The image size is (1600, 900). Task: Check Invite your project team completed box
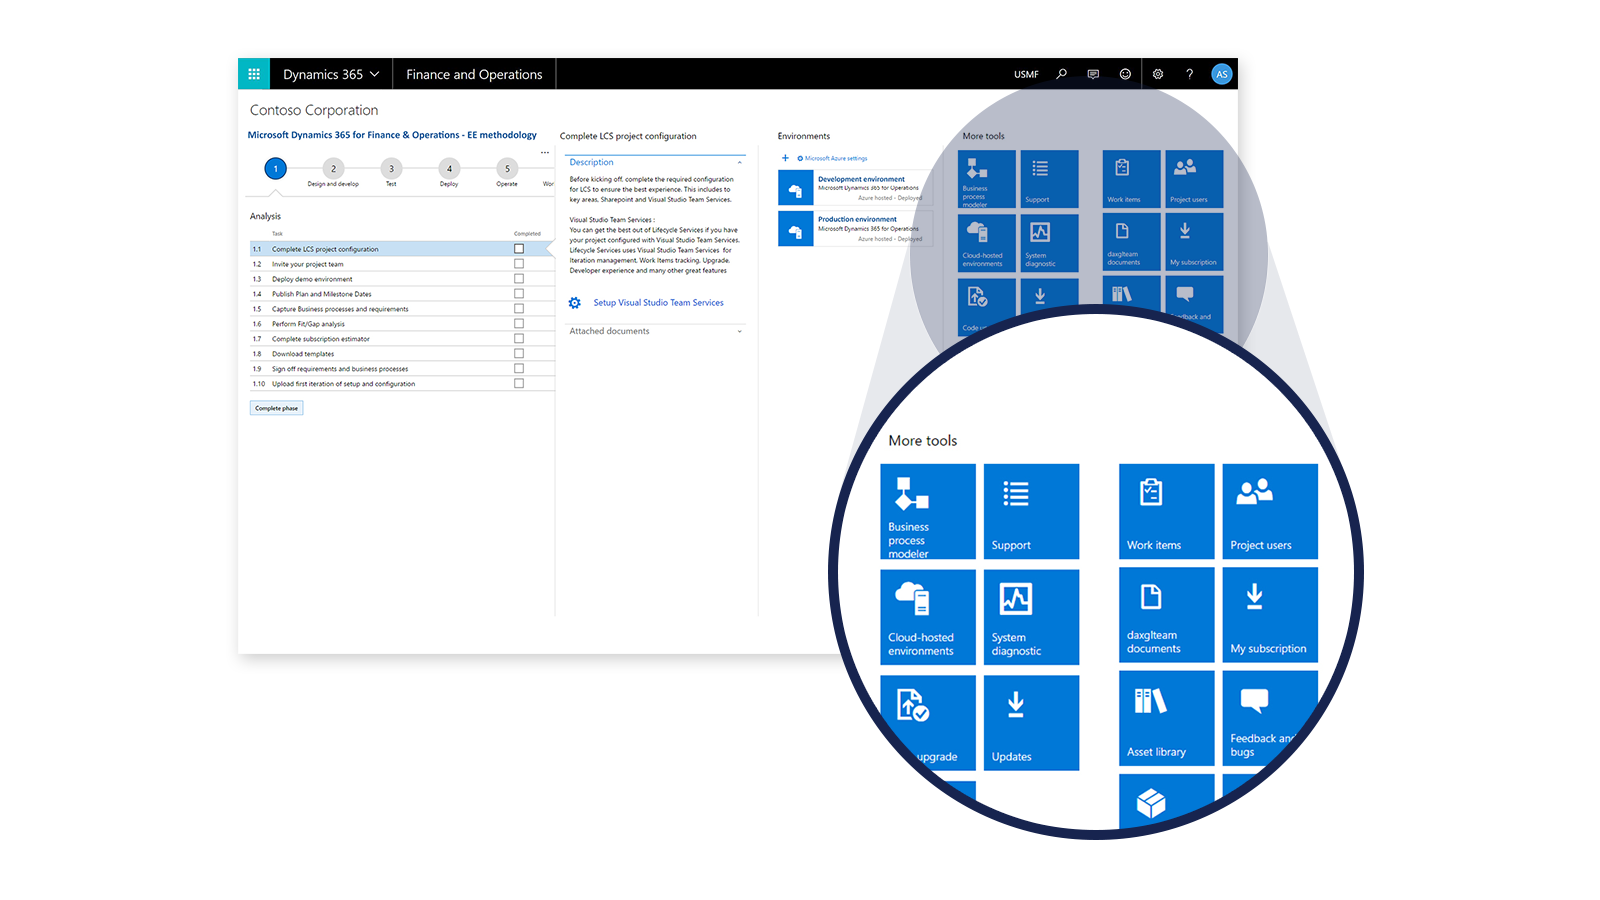(519, 264)
